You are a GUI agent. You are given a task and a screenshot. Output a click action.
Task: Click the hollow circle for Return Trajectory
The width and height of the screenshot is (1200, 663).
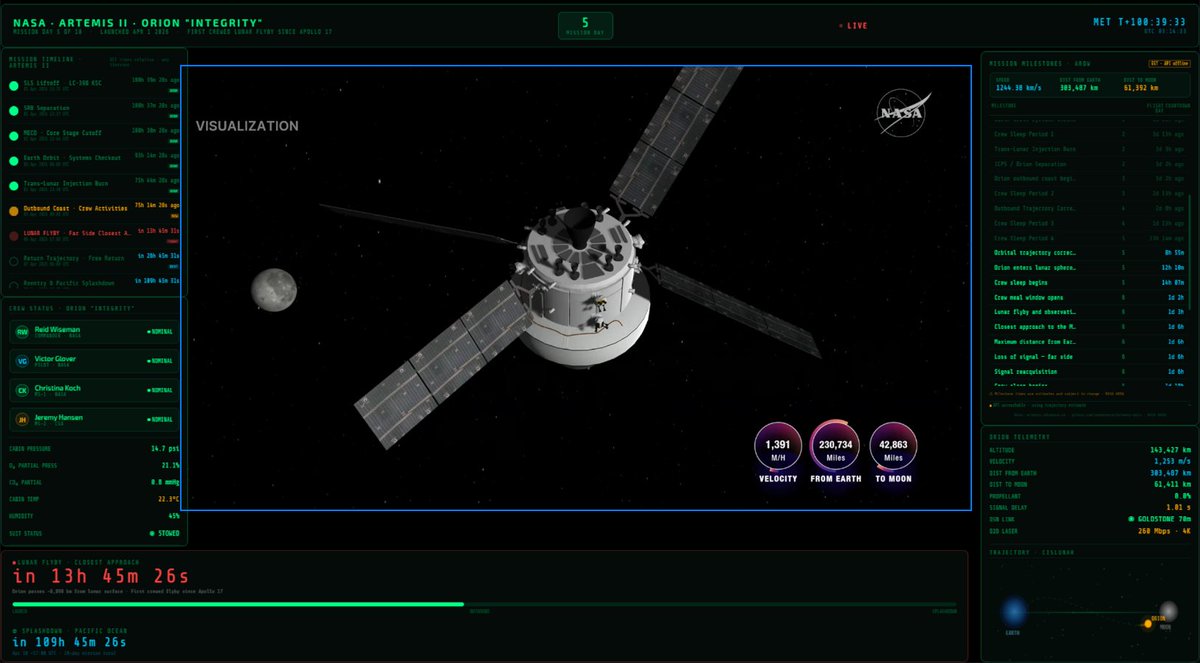pyautogui.click(x=14, y=261)
